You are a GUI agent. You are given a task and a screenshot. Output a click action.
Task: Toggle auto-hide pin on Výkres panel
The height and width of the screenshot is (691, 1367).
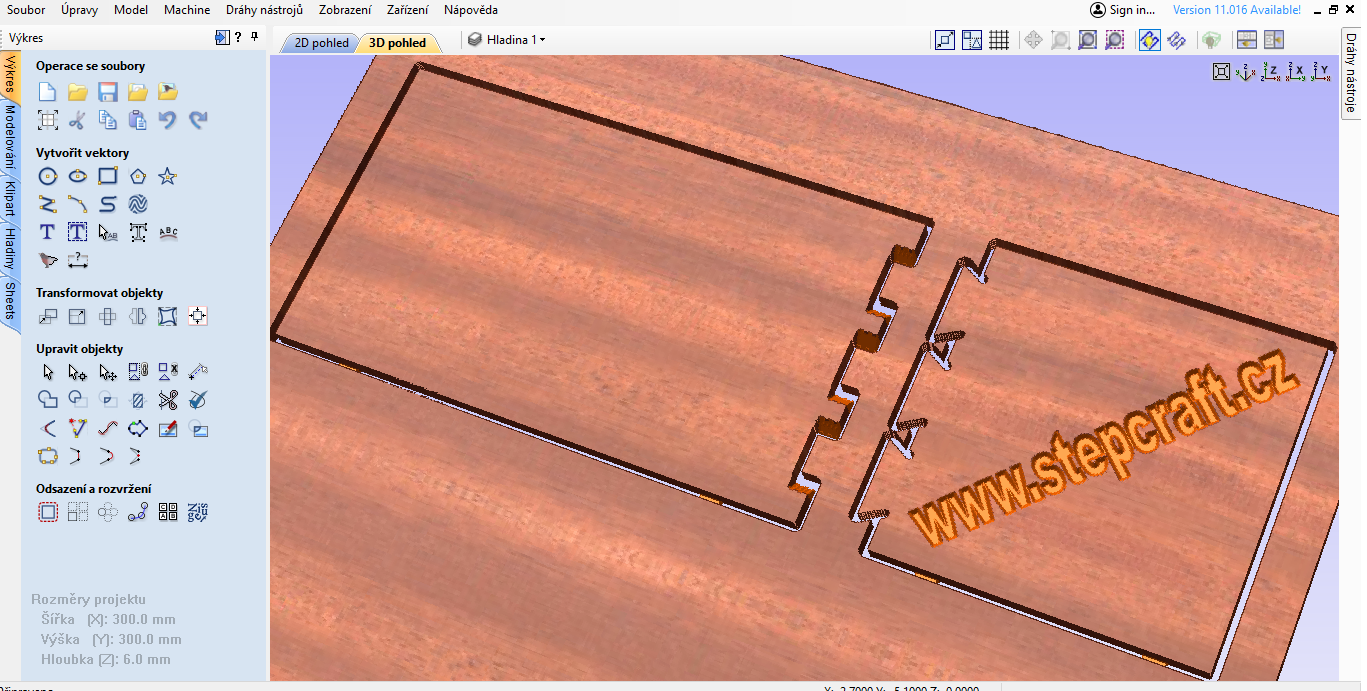coord(254,37)
